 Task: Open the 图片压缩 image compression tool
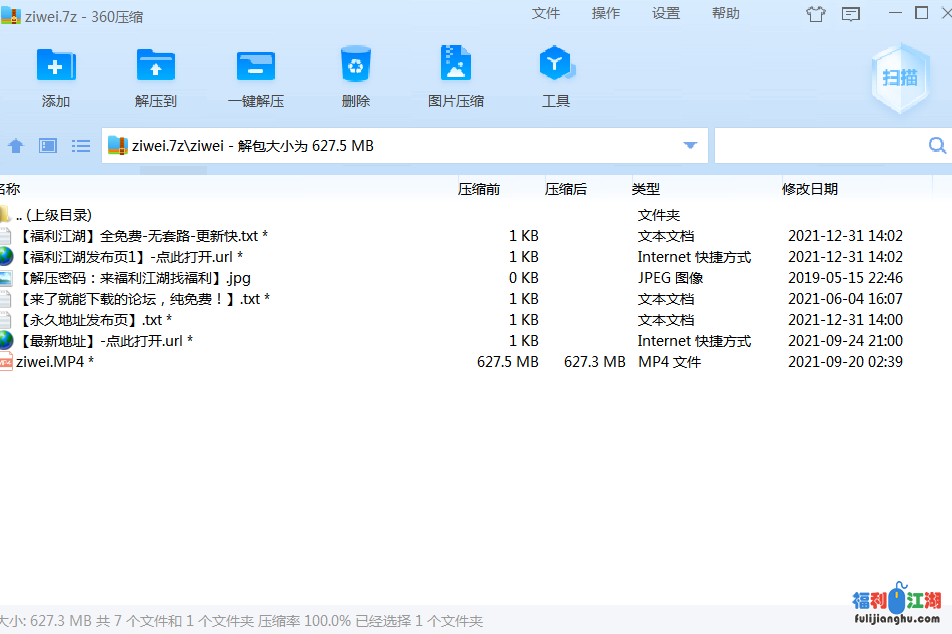coord(456,66)
